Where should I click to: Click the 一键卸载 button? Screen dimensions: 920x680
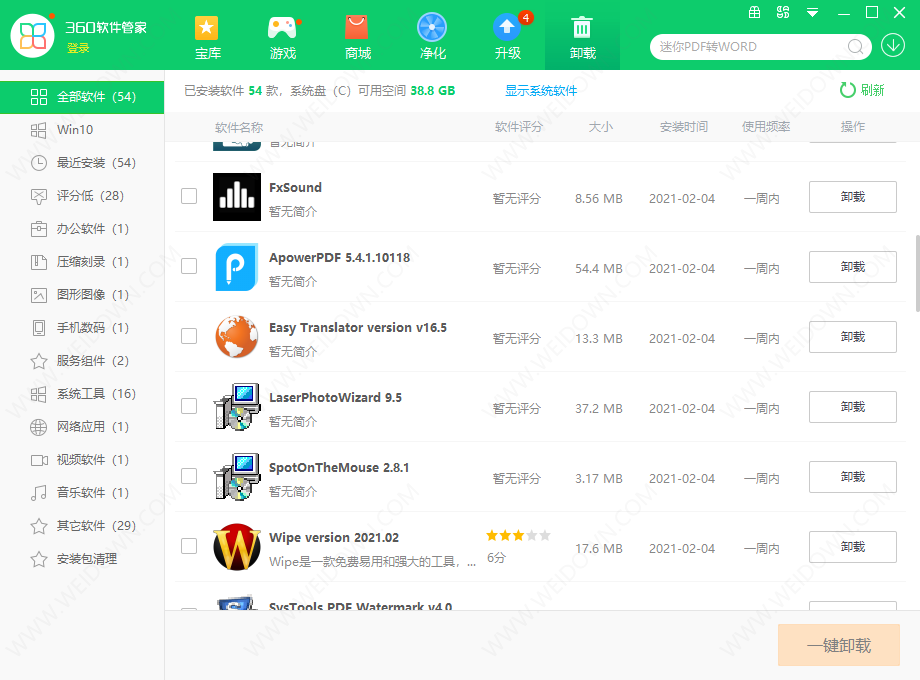click(x=838, y=645)
